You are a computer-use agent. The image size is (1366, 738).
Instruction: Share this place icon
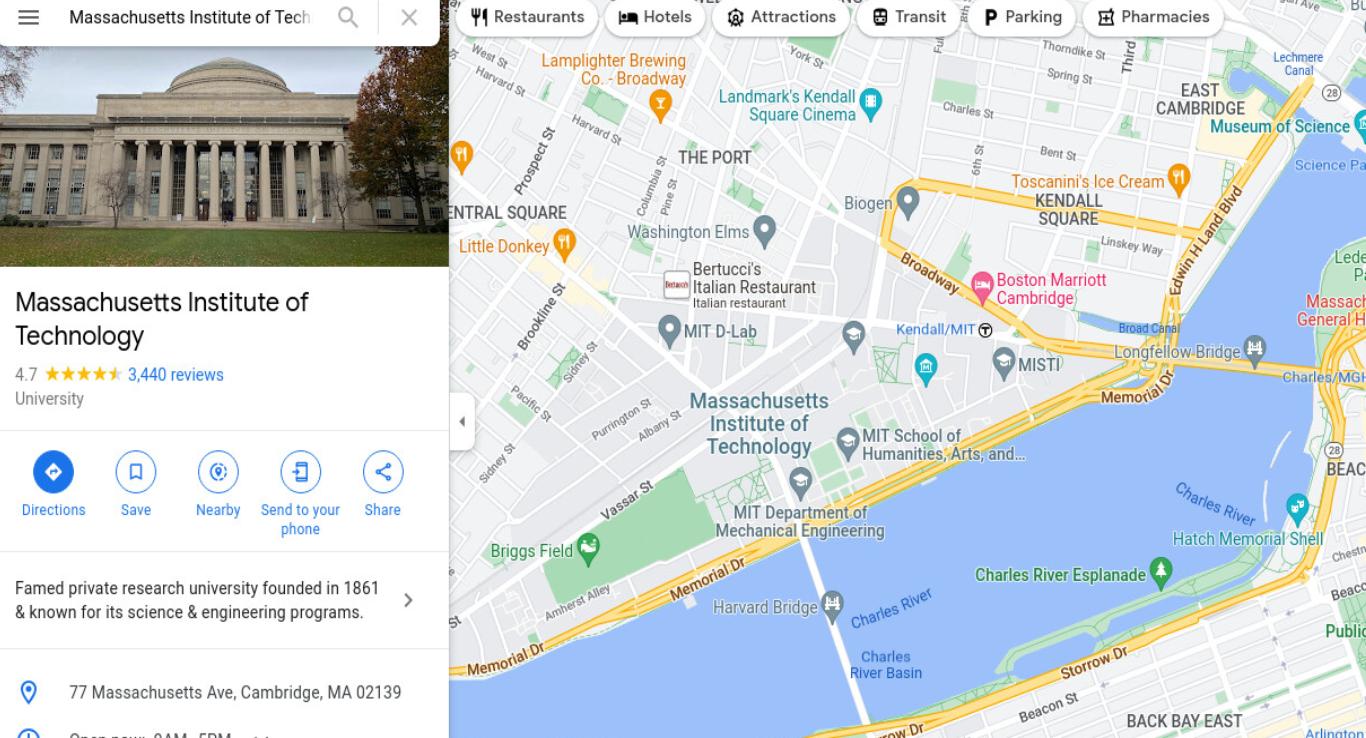[x=383, y=472]
